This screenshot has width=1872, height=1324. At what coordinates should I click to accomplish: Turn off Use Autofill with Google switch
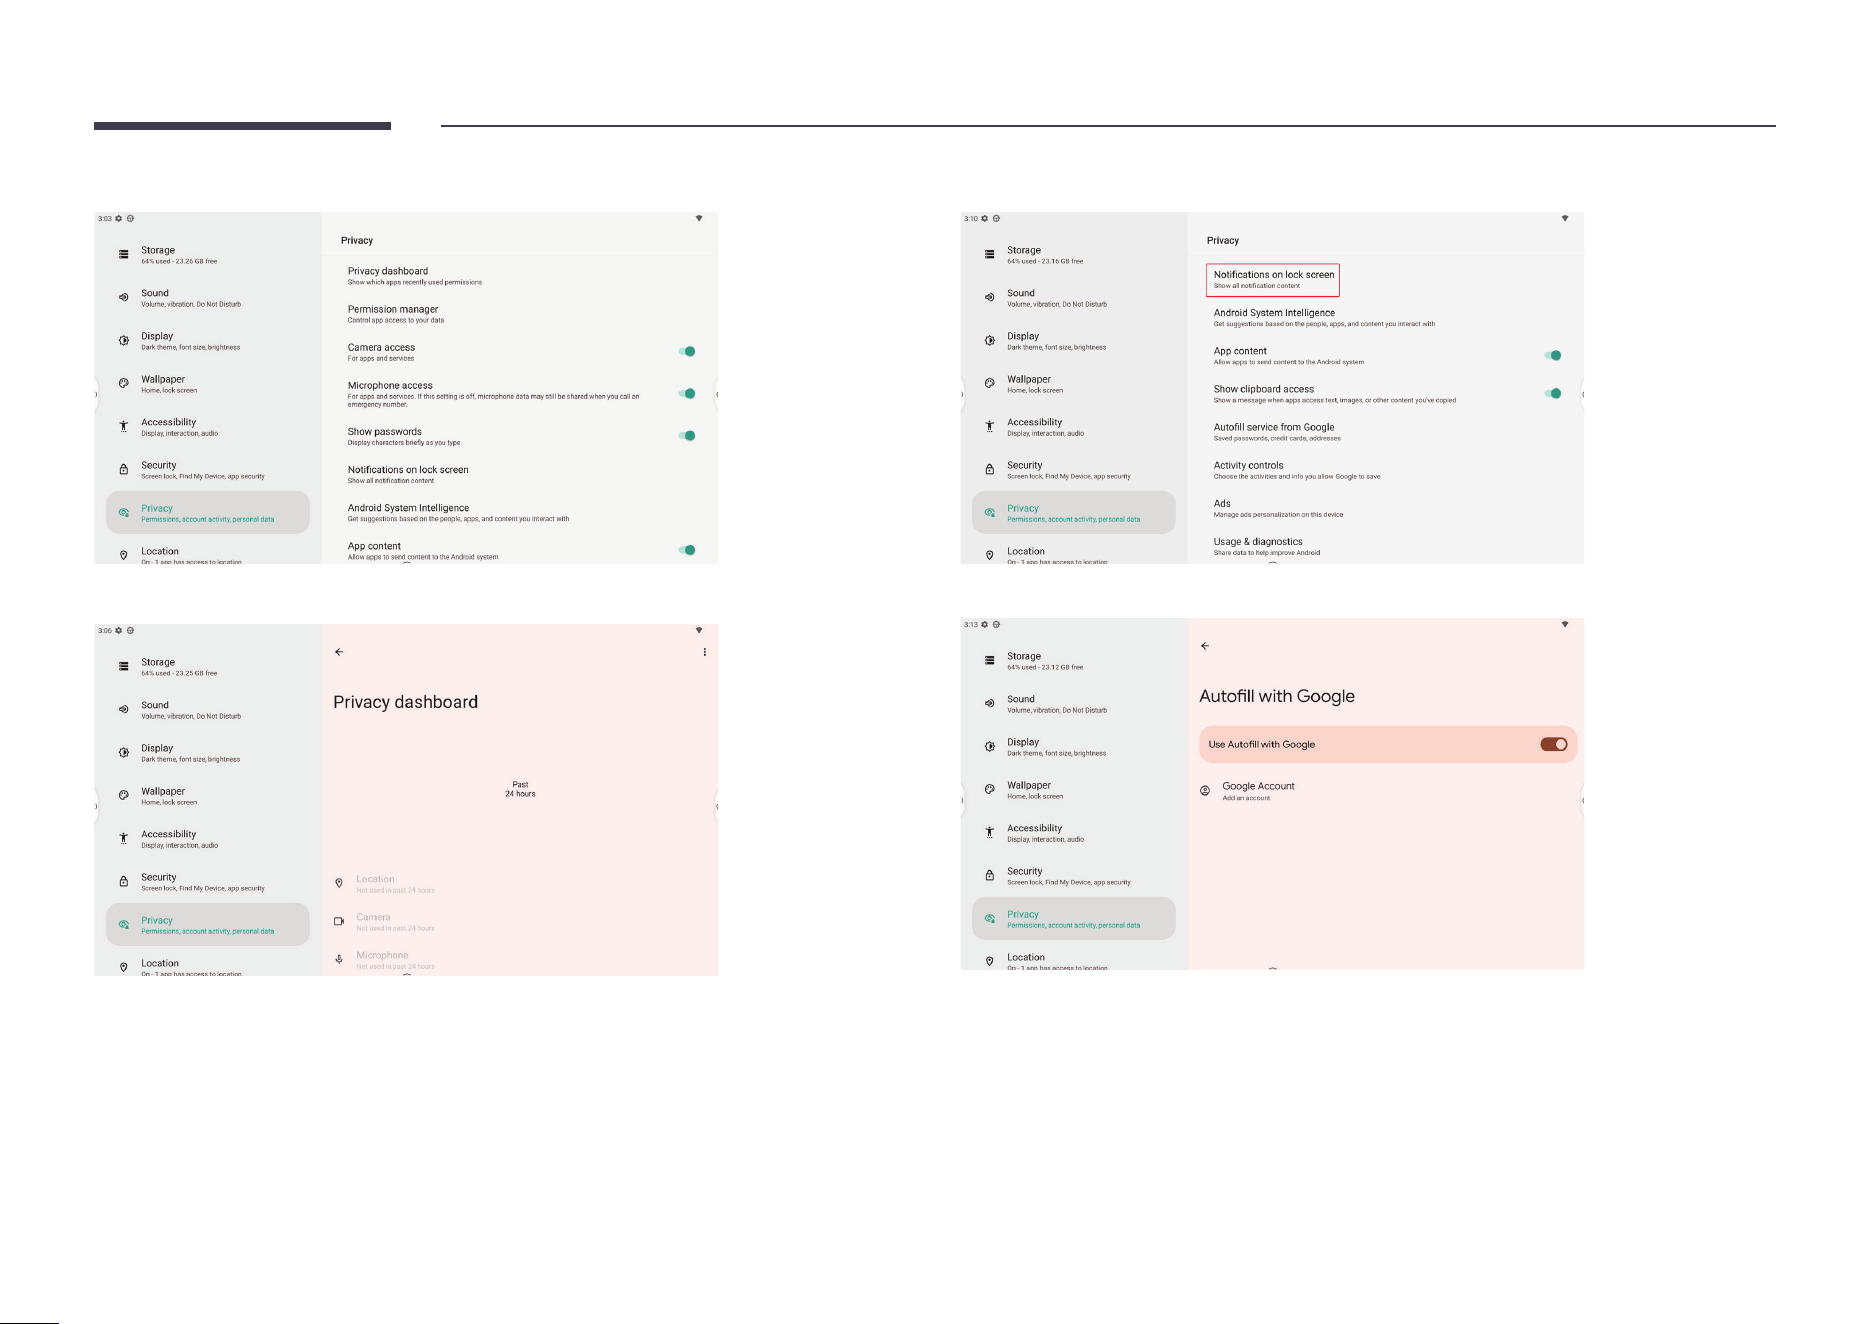[x=1554, y=744]
